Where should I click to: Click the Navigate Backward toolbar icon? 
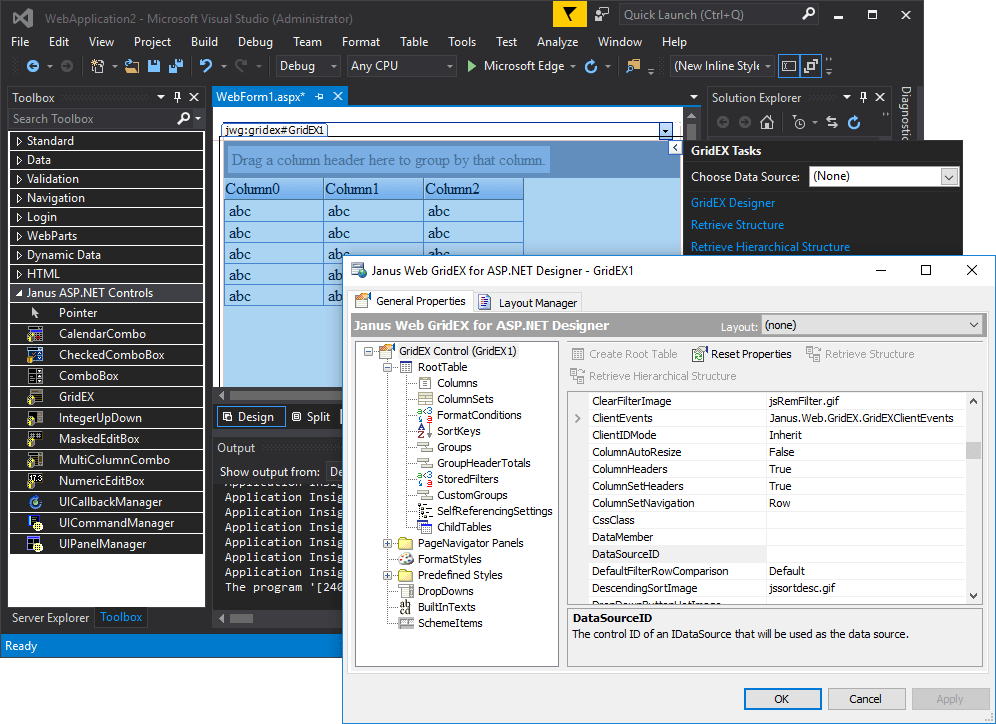point(32,66)
